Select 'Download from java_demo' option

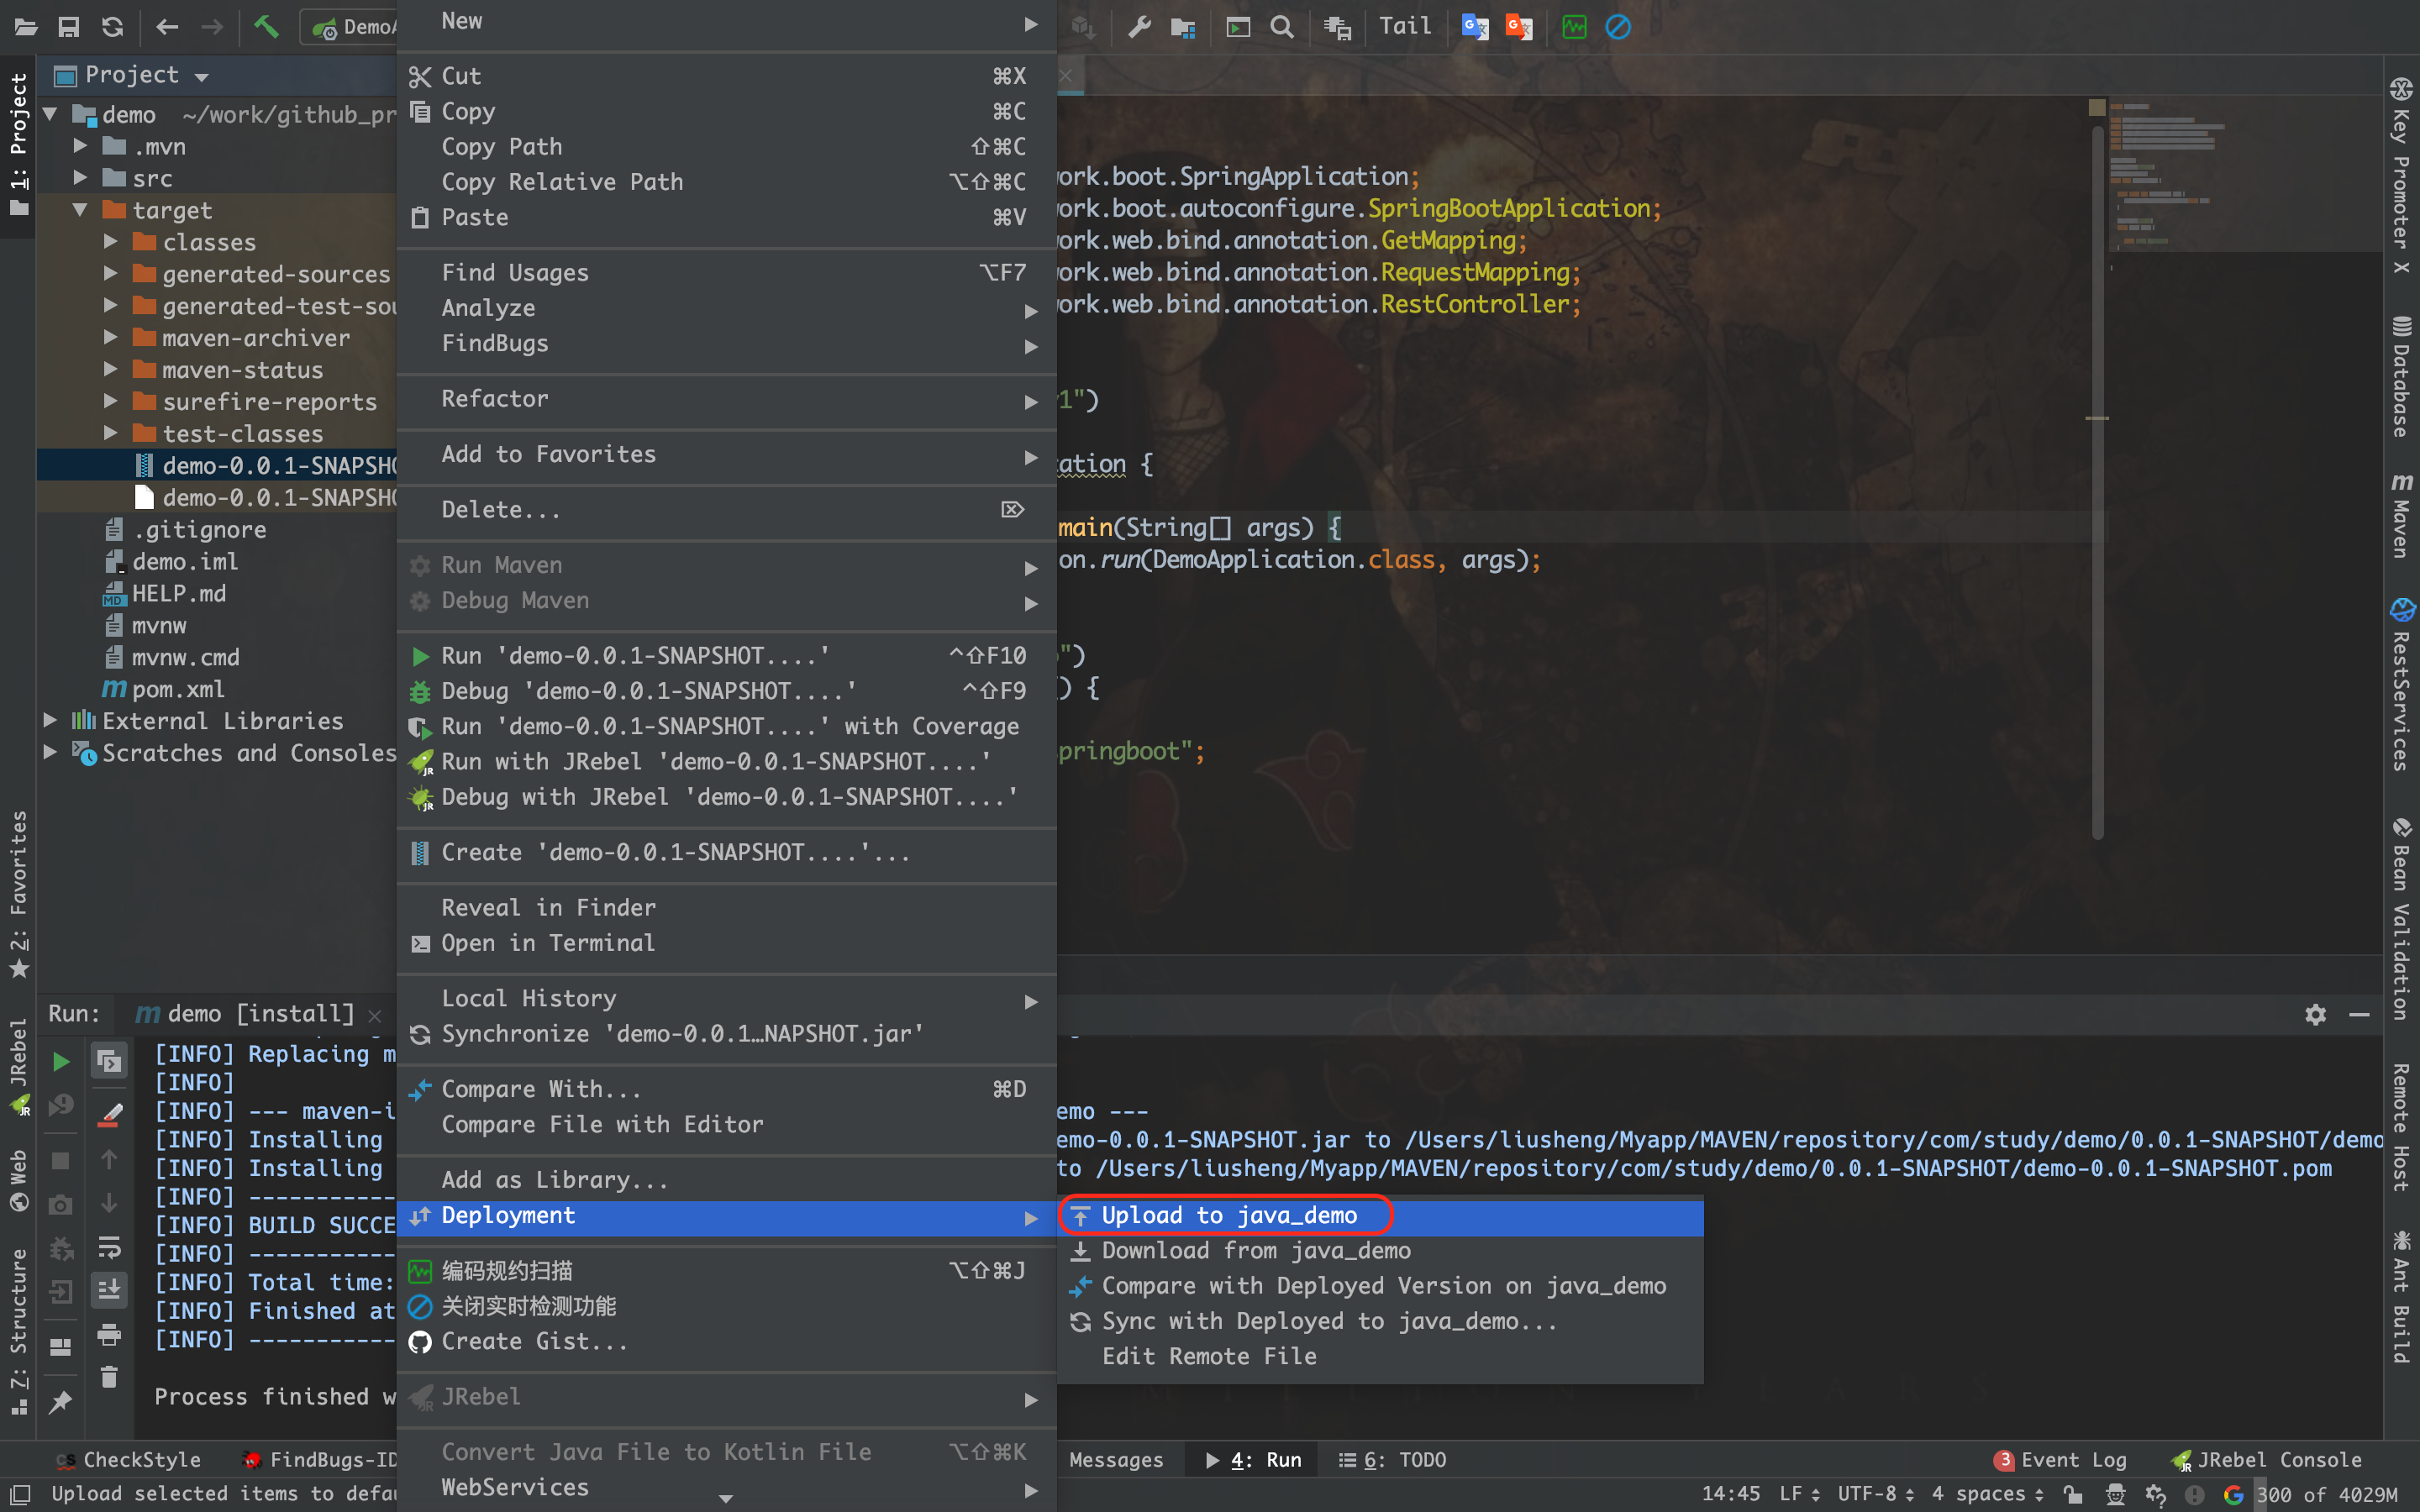1255,1251
